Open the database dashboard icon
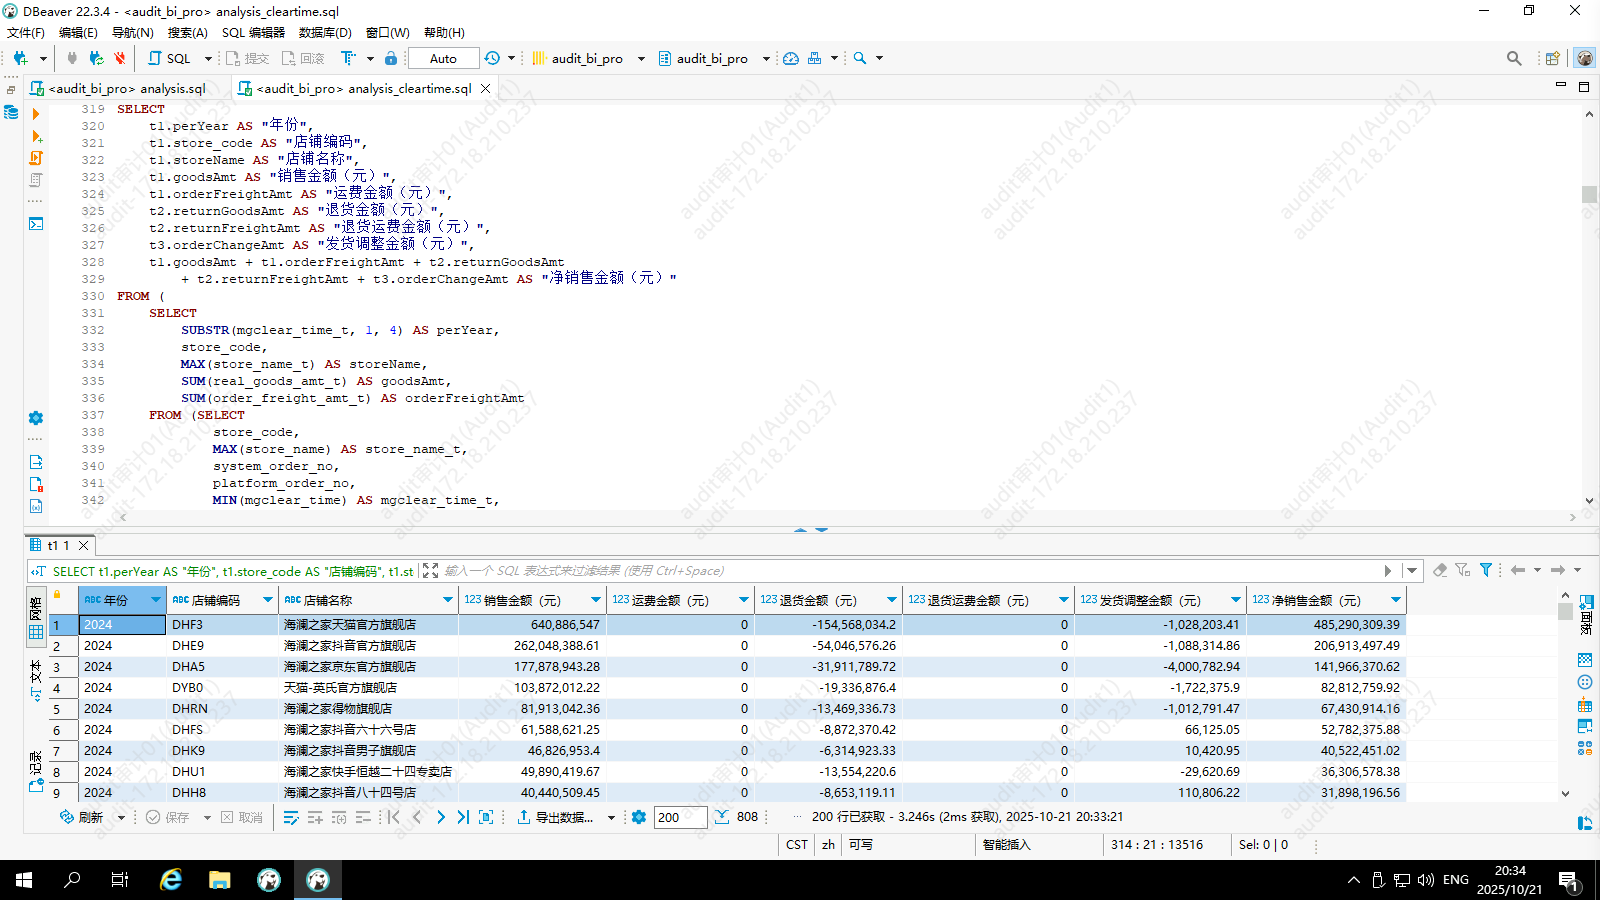 click(x=791, y=58)
